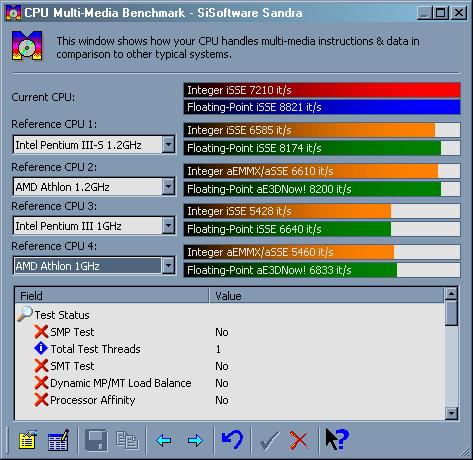Click the blue refresh arrow icon
Viewport: 473px width, 460px height.
click(232, 439)
